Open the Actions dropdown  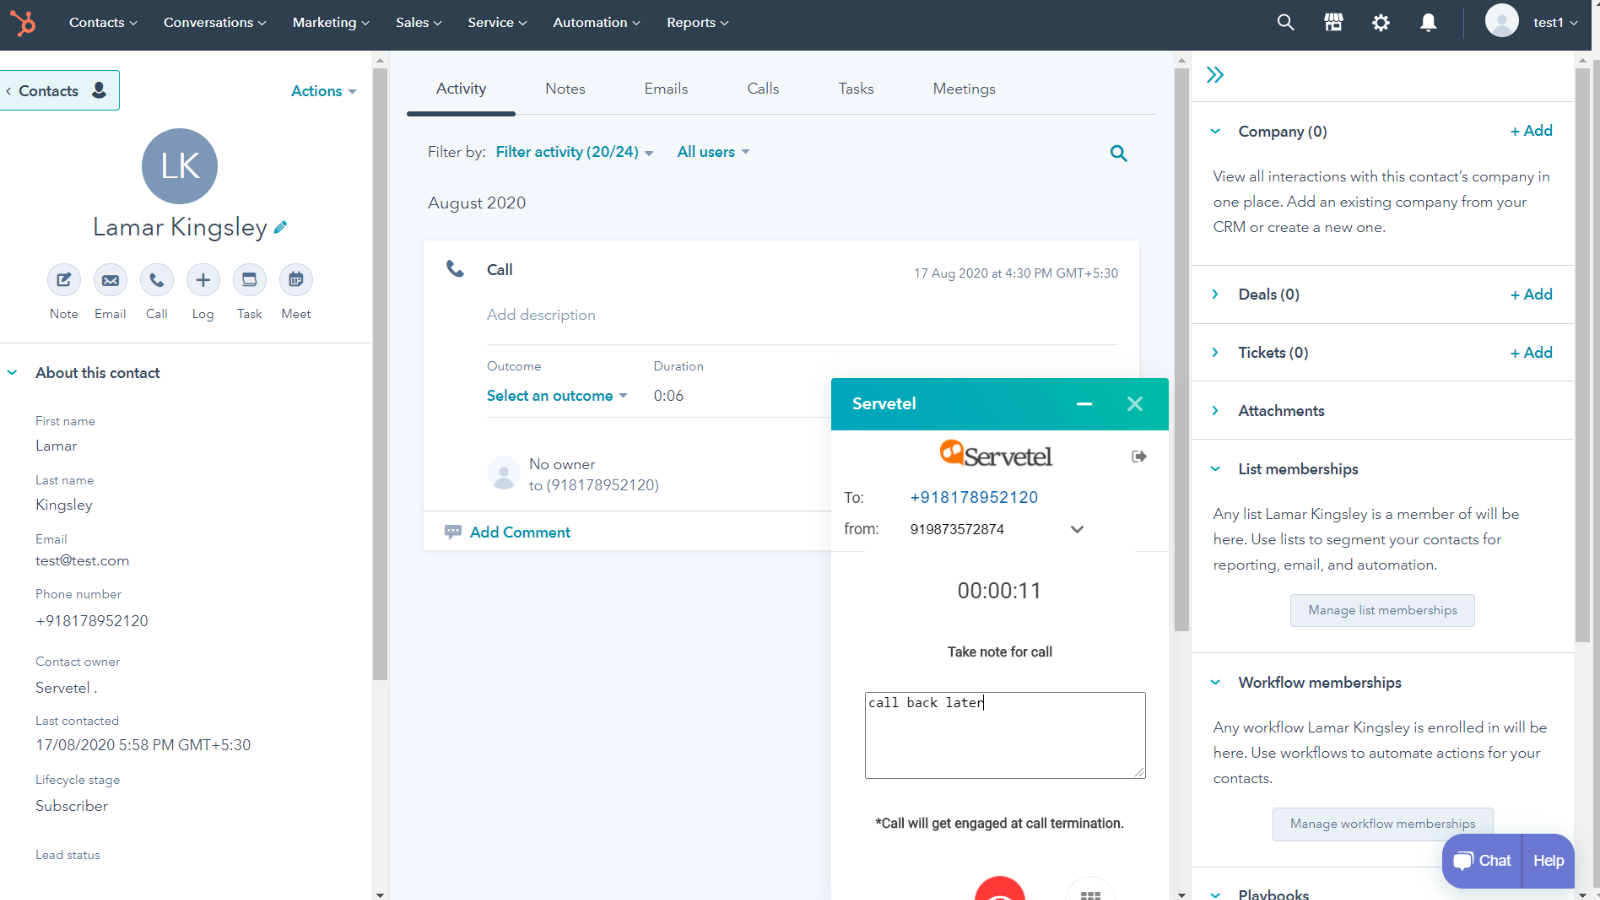coord(323,91)
